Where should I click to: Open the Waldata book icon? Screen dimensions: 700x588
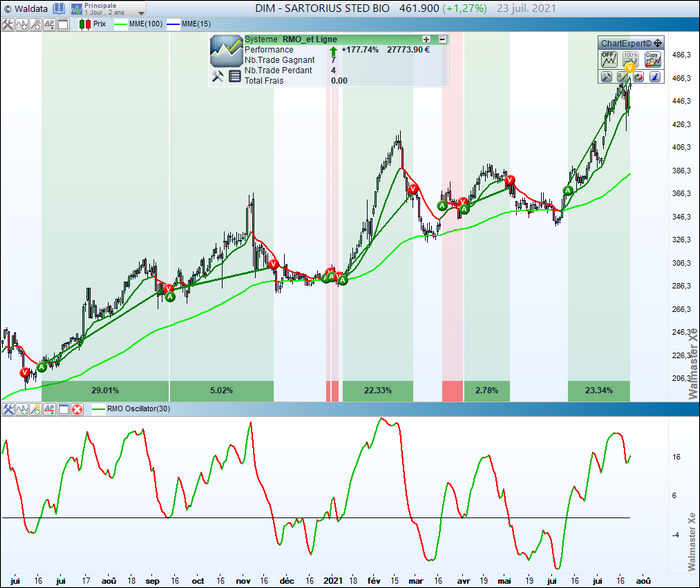(x=58, y=8)
